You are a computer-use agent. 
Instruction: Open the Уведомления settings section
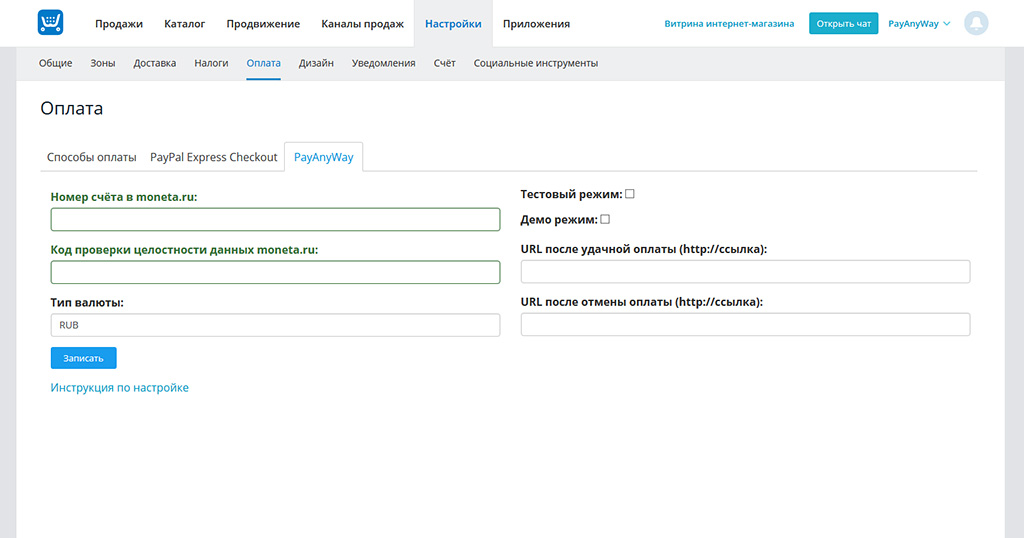tap(383, 63)
